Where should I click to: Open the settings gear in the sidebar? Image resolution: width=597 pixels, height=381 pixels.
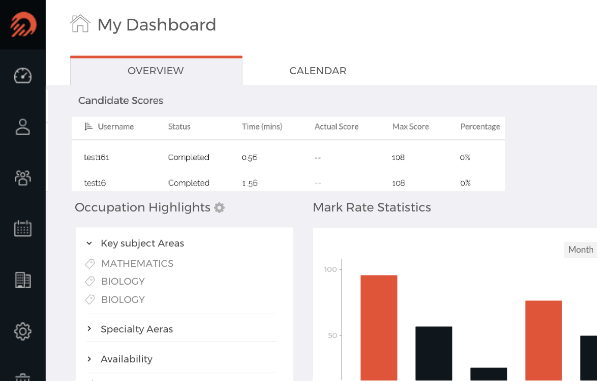tap(23, 331)
